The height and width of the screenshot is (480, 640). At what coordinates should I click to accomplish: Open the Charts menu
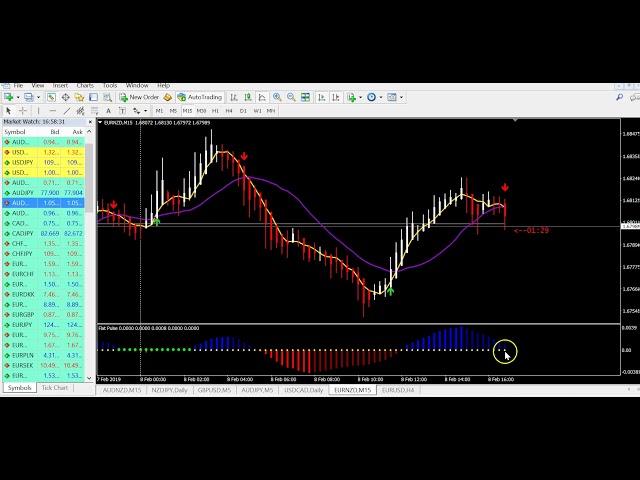[x=85, y=86]
